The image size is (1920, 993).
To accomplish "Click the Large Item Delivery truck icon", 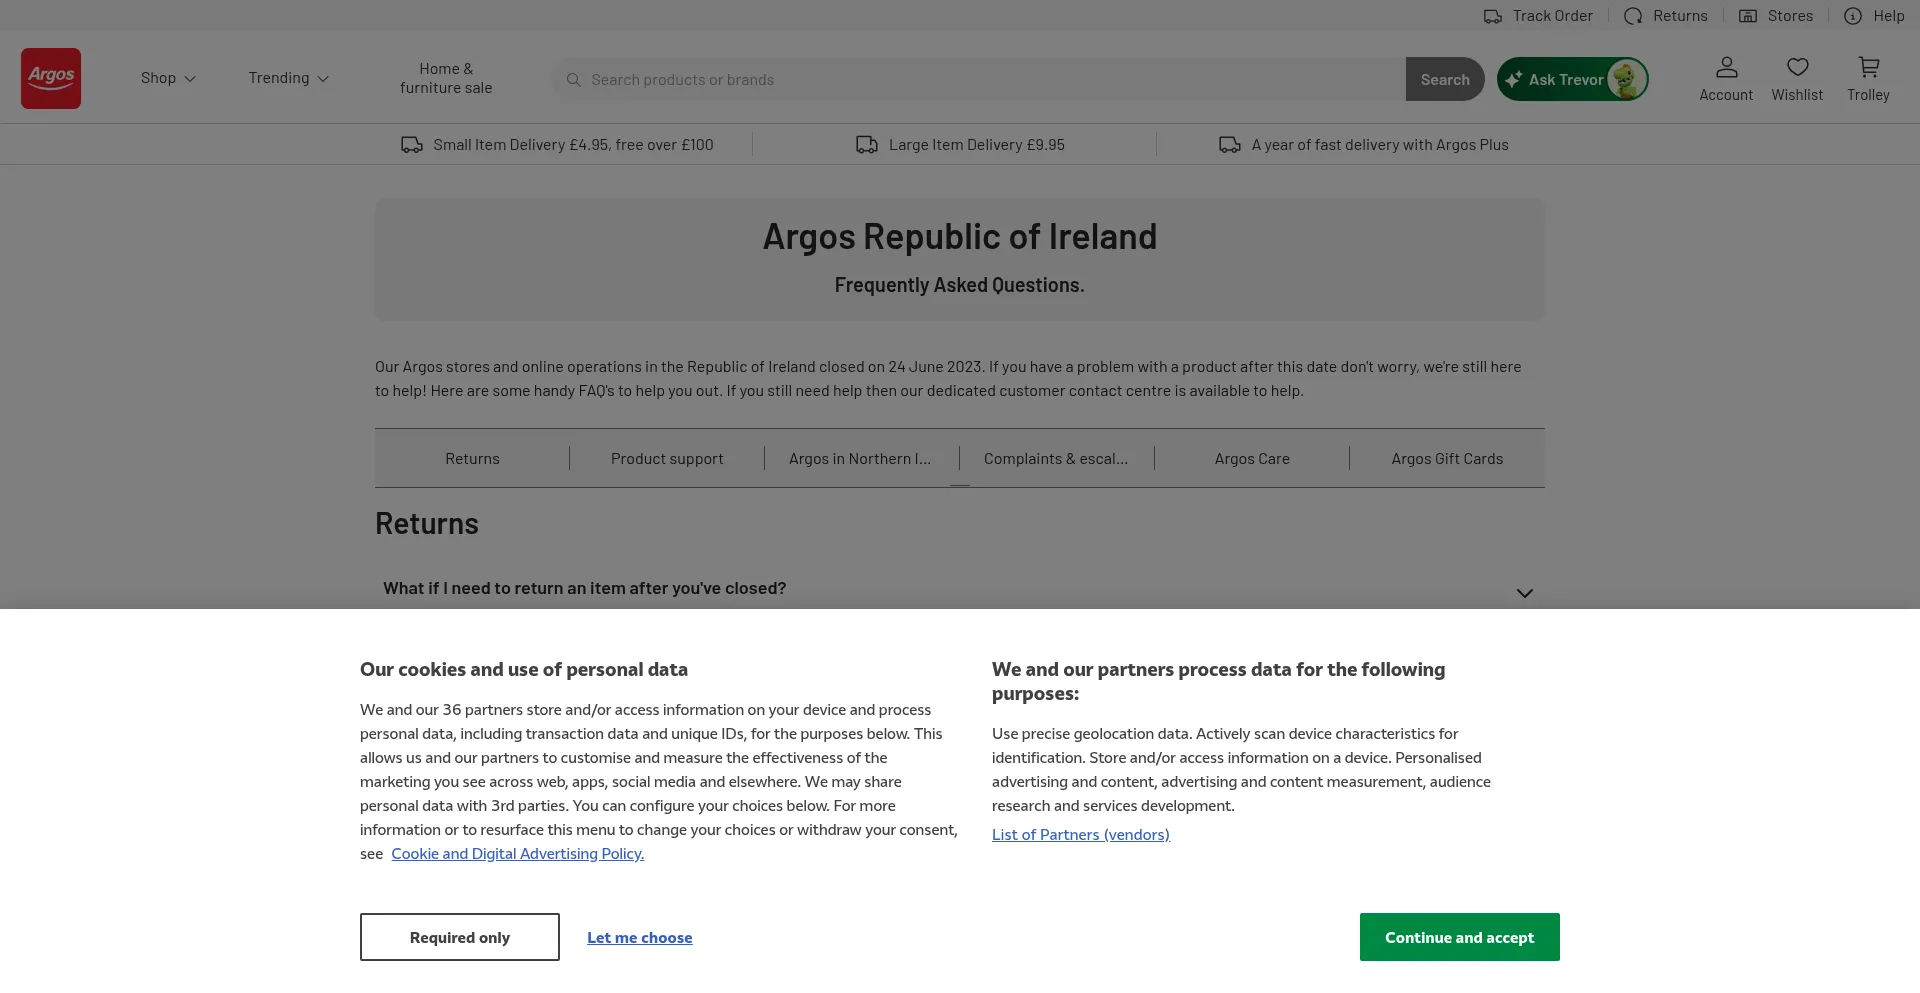I will [867, 145].
